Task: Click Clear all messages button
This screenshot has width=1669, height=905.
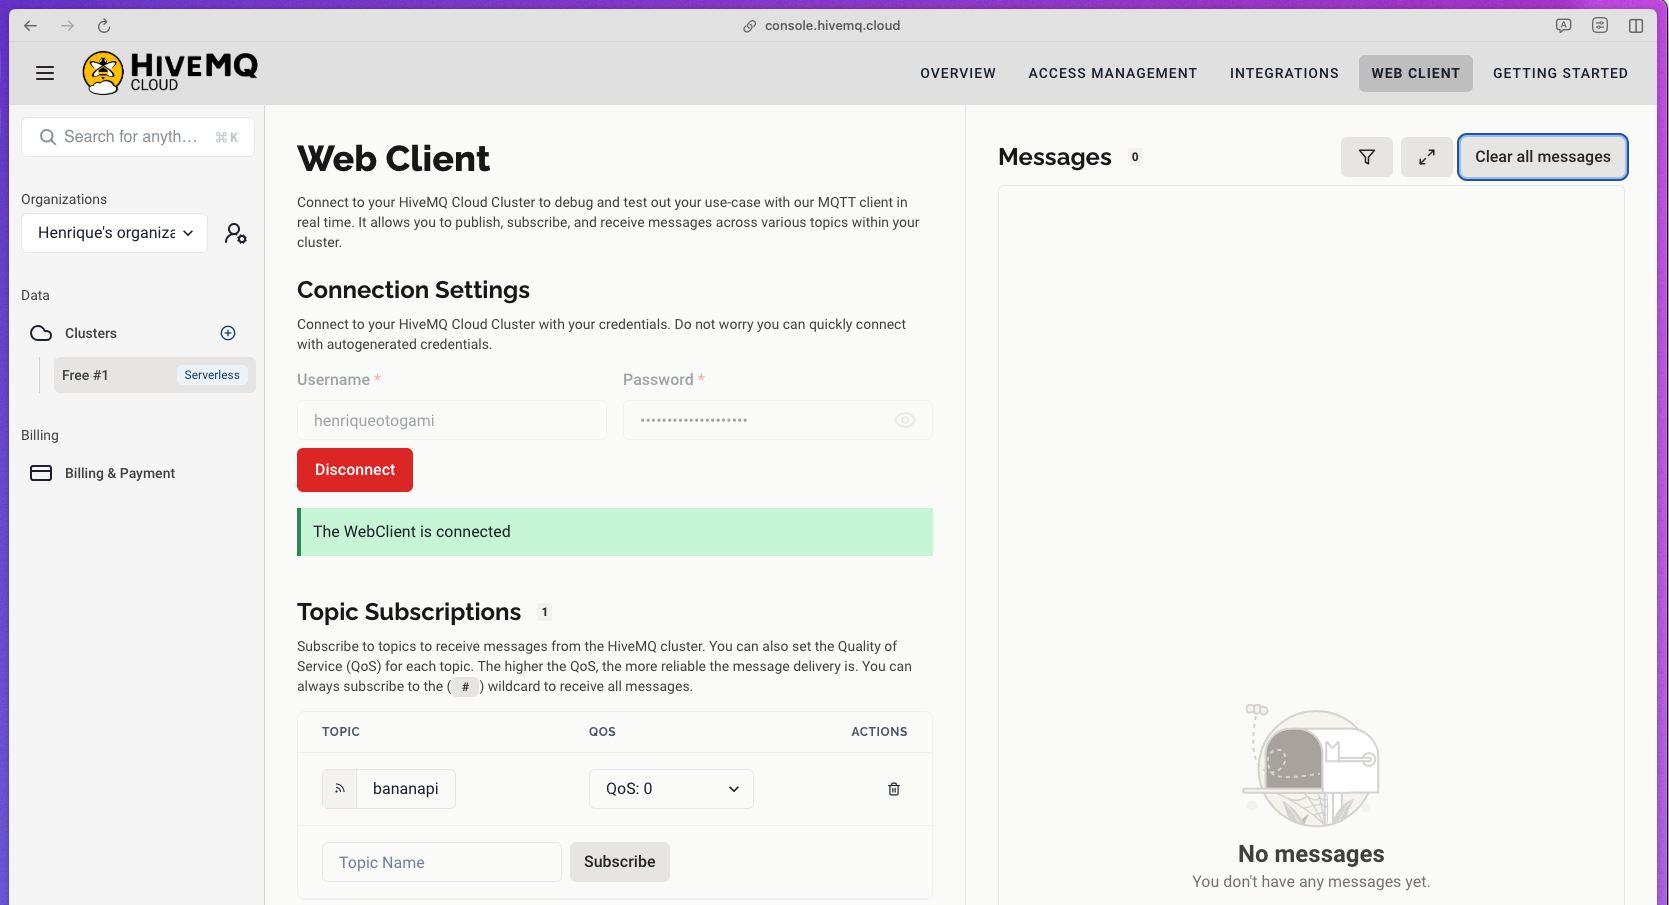Action: click(1543, 157)
